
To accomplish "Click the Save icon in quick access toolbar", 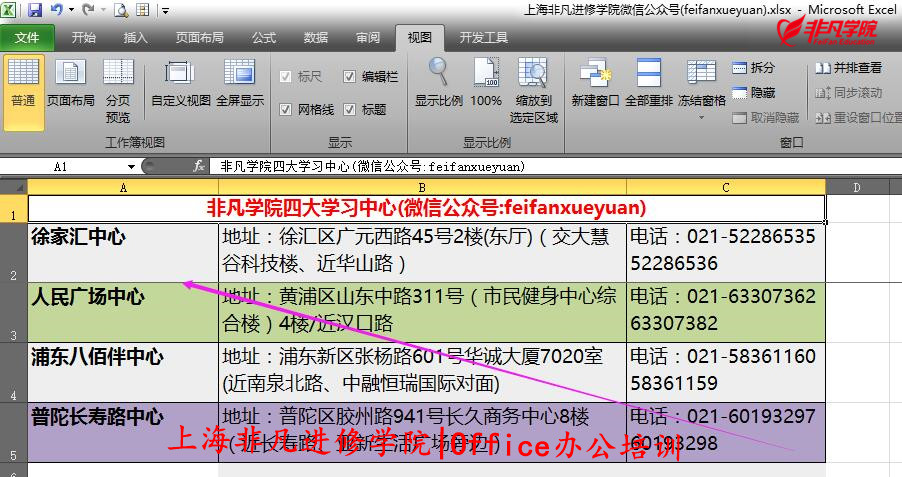I will (35, 9).
